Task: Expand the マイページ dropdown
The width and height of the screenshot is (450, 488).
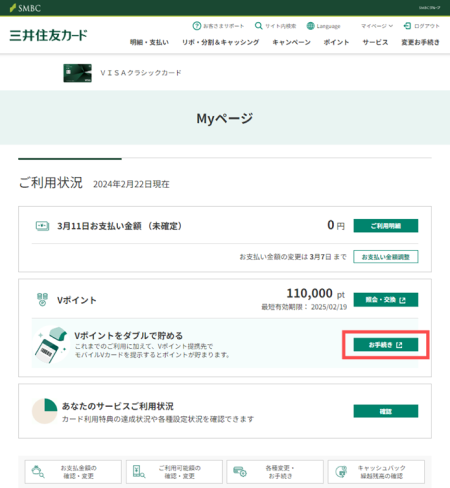Action: click(x=377, y=26)
